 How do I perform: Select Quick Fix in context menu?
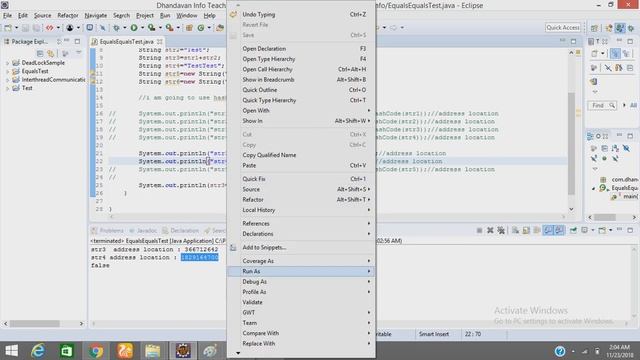click(x=301, y=179)
